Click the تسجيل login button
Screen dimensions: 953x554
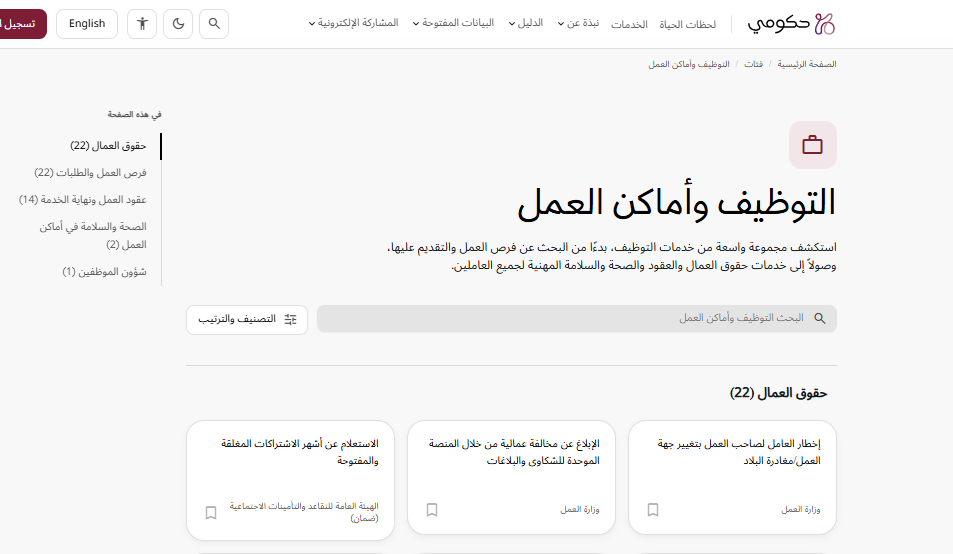[x=22, y=24]
